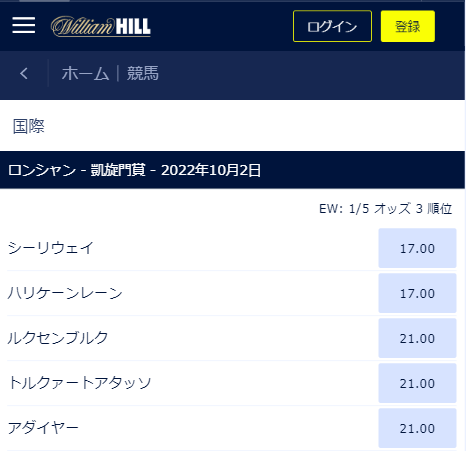Collapse the ロンシャン 凱旋門賞 race header
The width and height of the screenshot is (466, 451).
232,170
